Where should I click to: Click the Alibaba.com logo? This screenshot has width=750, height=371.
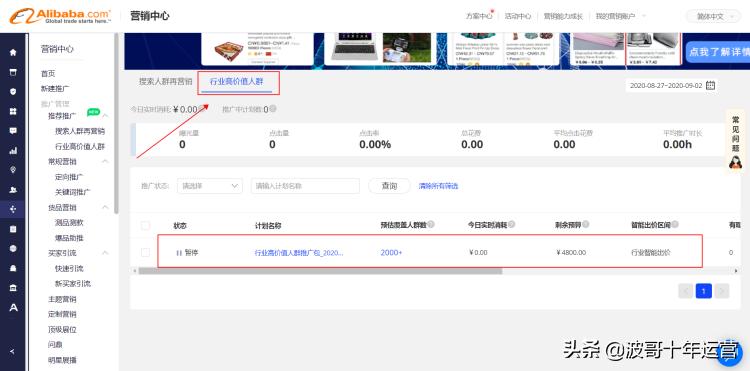60,16
